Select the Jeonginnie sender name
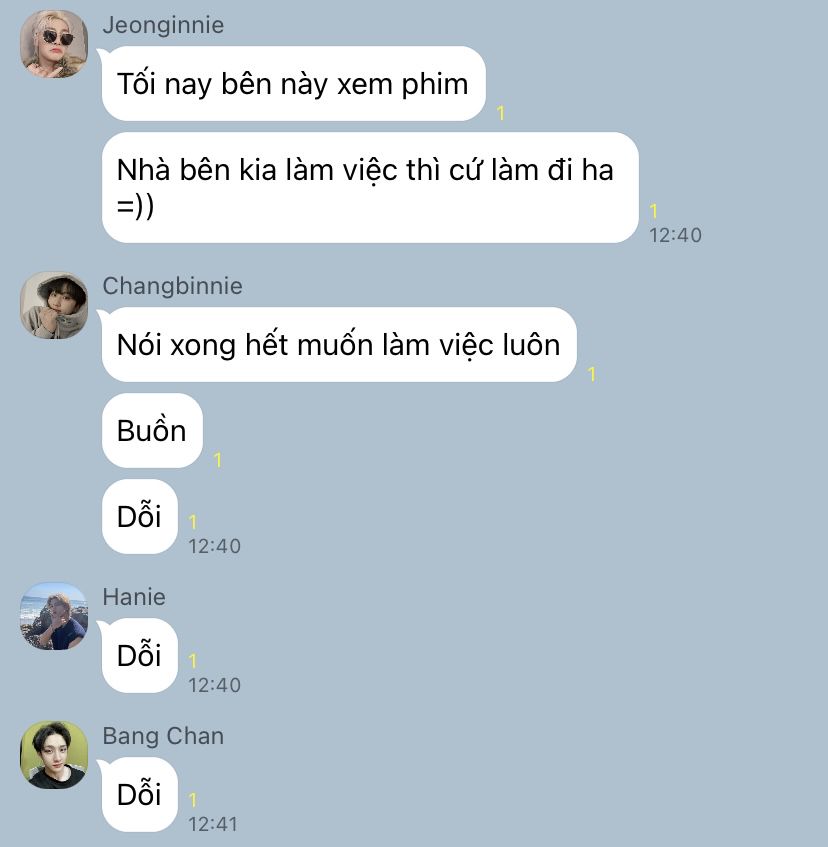Viewport: 828px width, 847px height. tap(163, 25)
